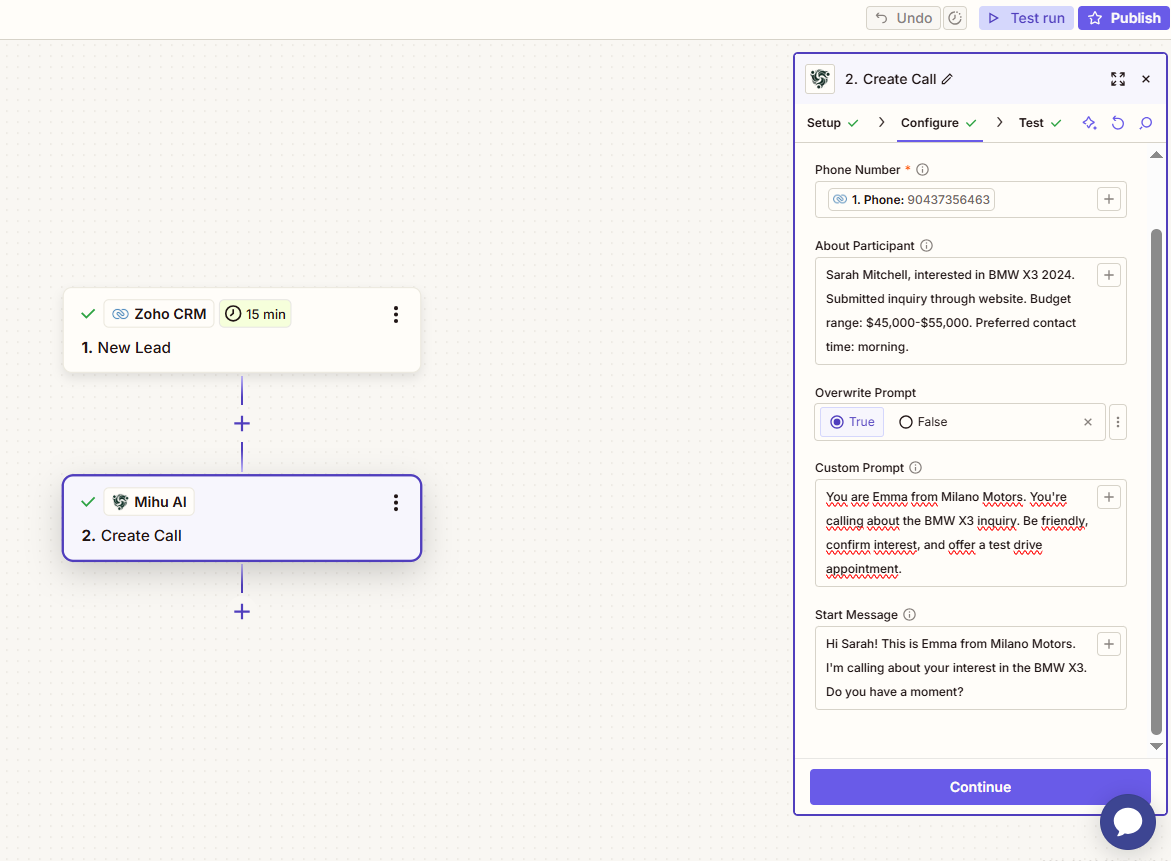This screenshot has width=1171, height=861.
Task: Select True for Overwrite Prompt
Action: pos(852,422)
